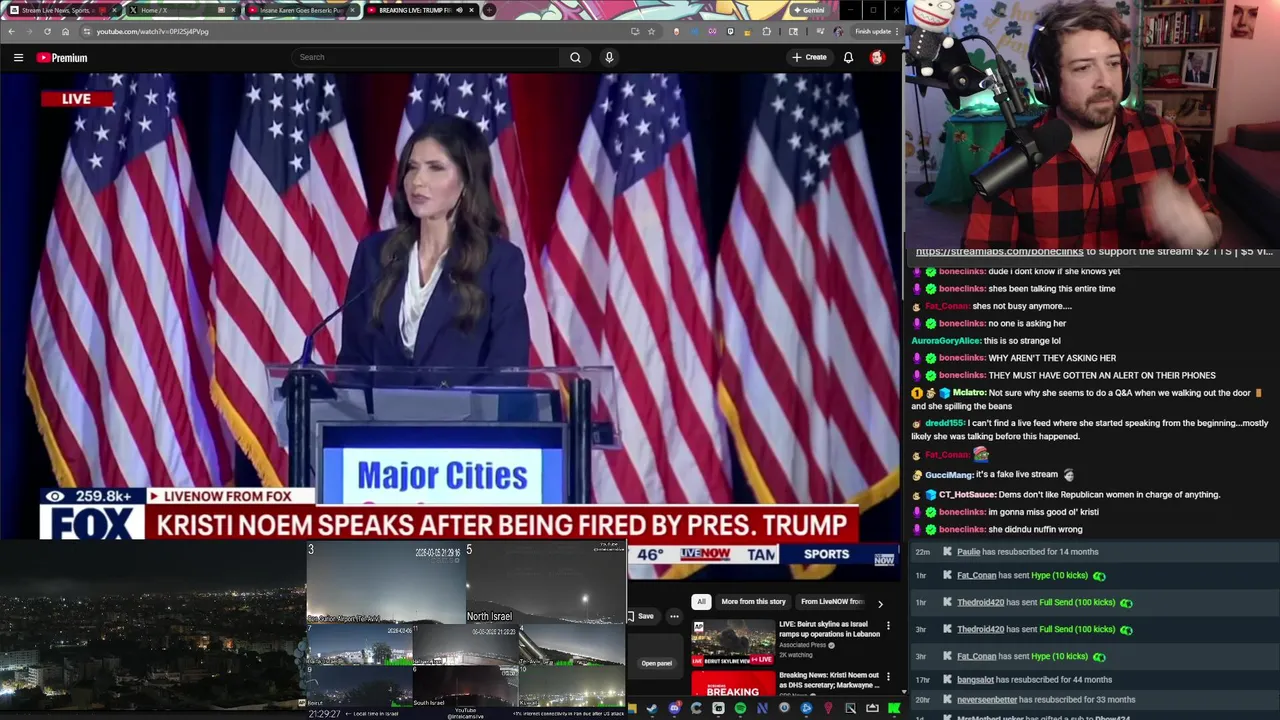1280x720 pixels.
Task: Open the green Kick icon in taskbar
Action: [894, 708]
